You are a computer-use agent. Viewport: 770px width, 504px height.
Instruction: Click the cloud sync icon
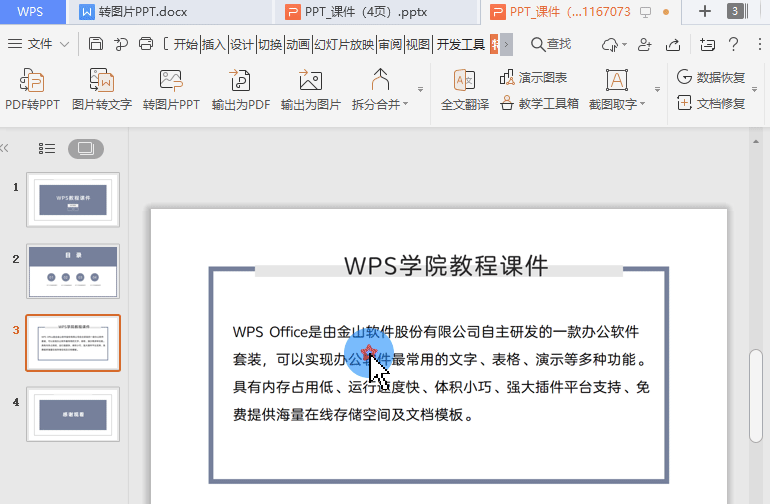tap(609, 45)
